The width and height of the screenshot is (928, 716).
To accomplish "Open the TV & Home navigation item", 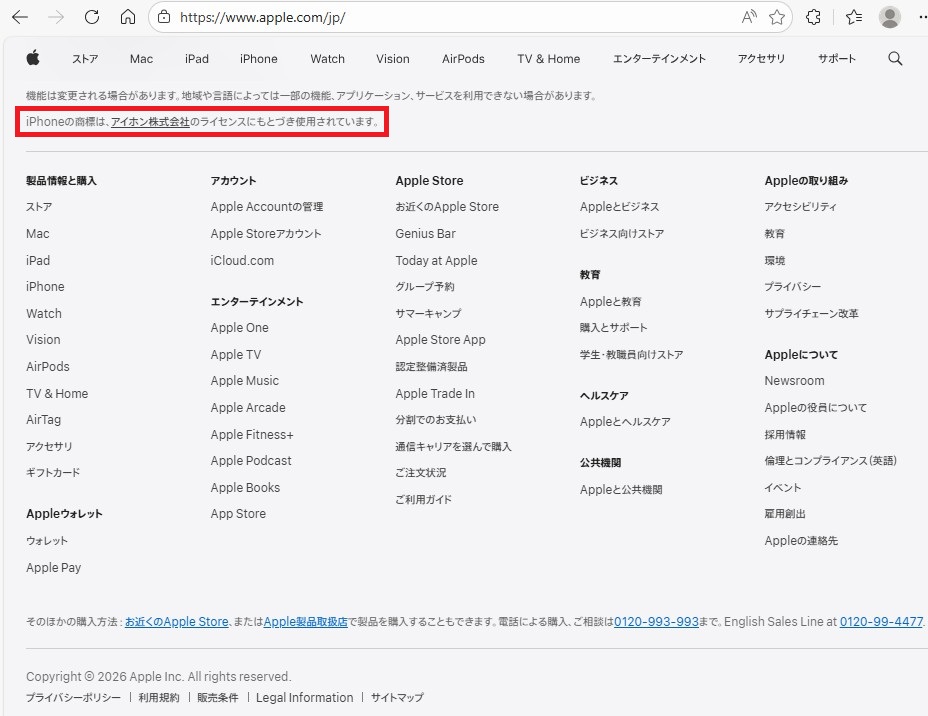I will pos(548,59).
